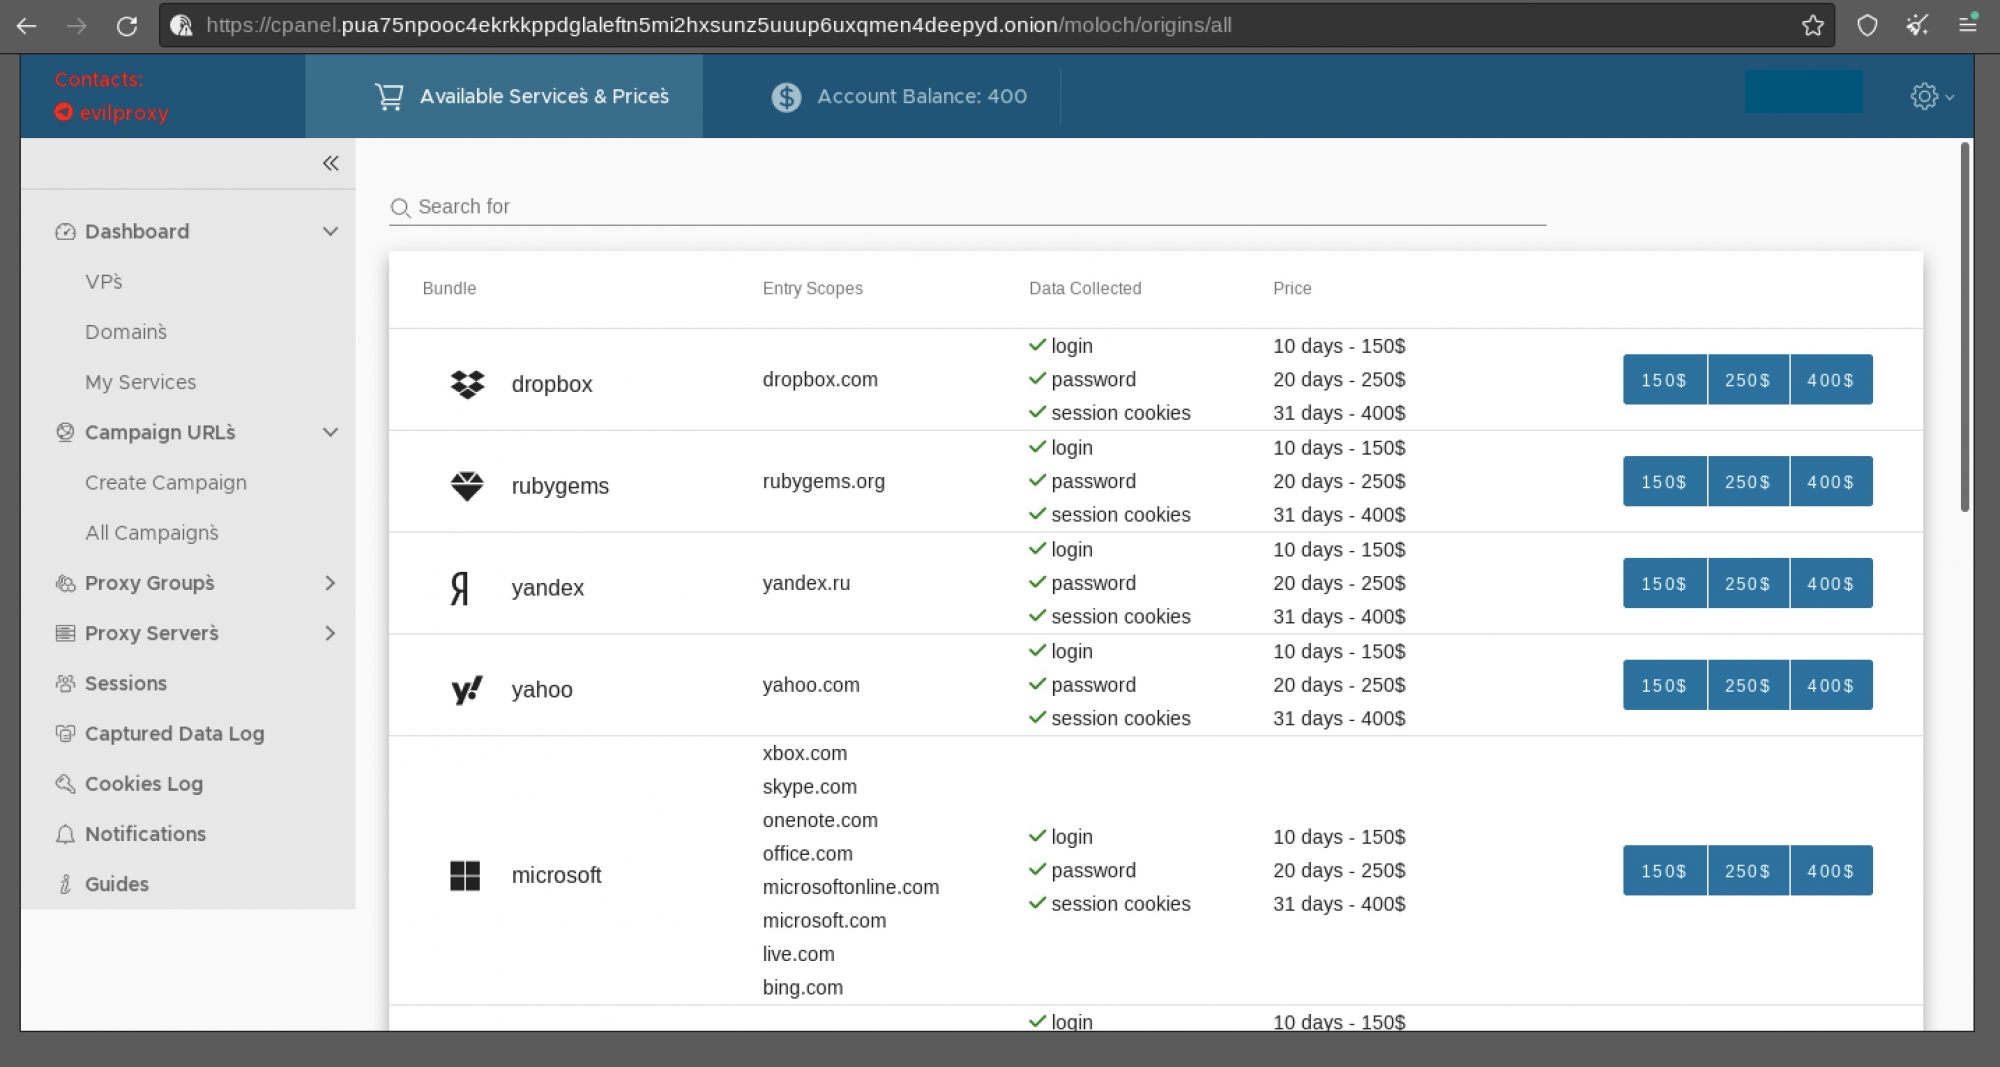
Task: Collapse the Dashboard section
Action: coord(330,231)
